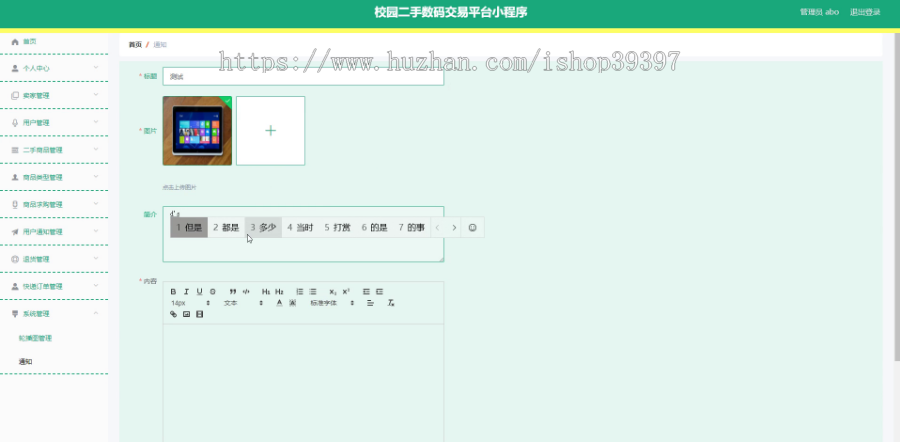The width and height of the screenshot is (900, 442).
Task: Expand the 商品类型管理 sidebar menu
Action: 54,177
